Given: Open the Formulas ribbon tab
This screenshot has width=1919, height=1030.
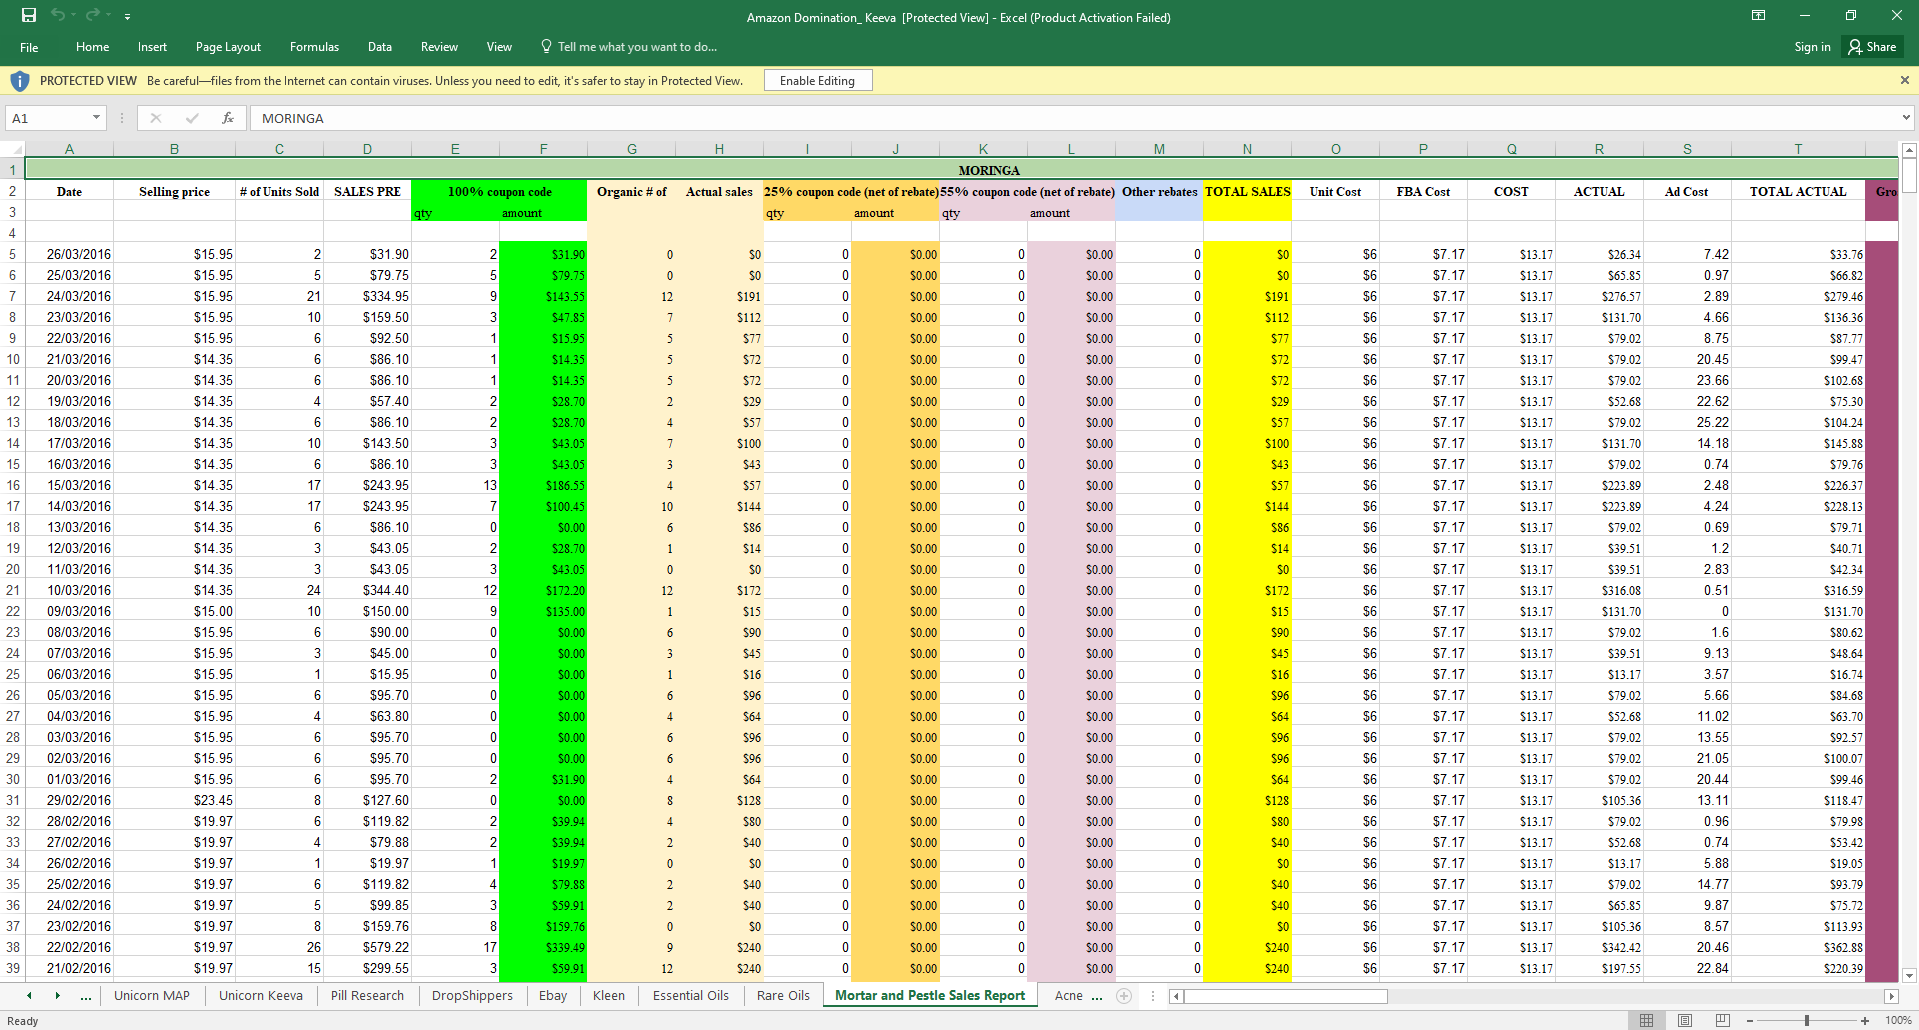Looking at the screenshot, I should [314, 47].
